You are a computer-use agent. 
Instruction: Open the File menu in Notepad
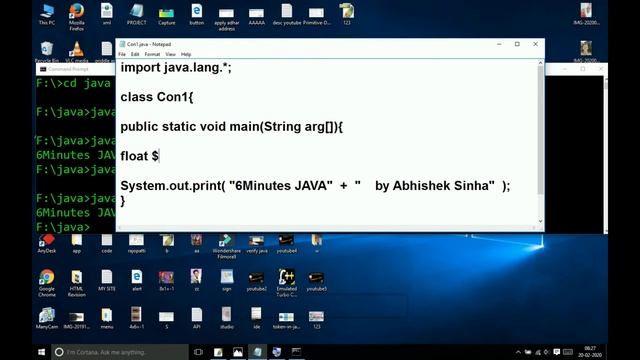122,54
